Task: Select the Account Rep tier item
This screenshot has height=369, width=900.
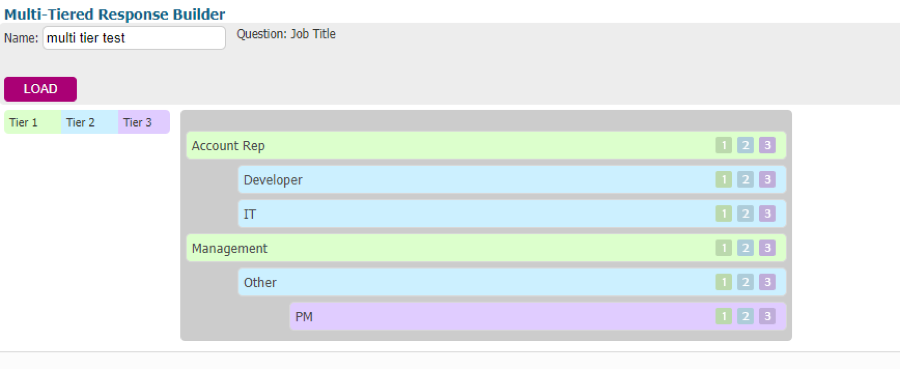Action: 486,146
